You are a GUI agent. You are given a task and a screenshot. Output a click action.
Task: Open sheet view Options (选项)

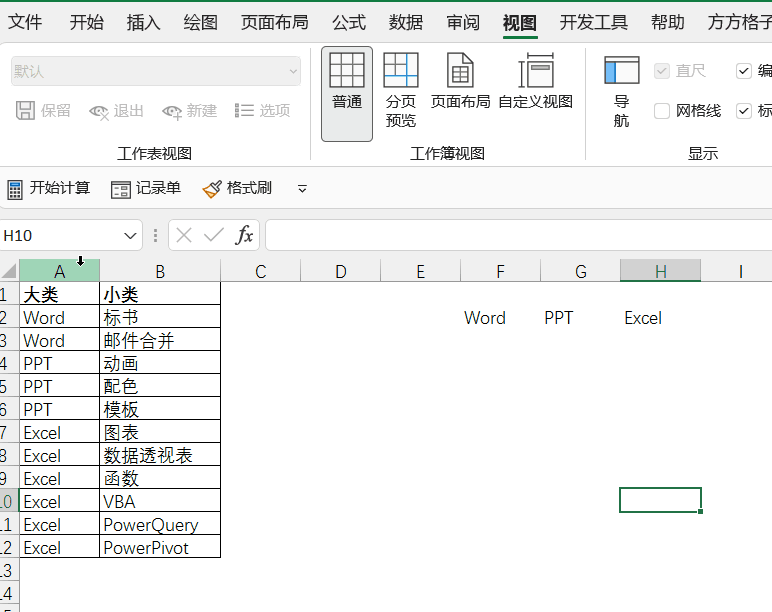click(x=262, y=111)
